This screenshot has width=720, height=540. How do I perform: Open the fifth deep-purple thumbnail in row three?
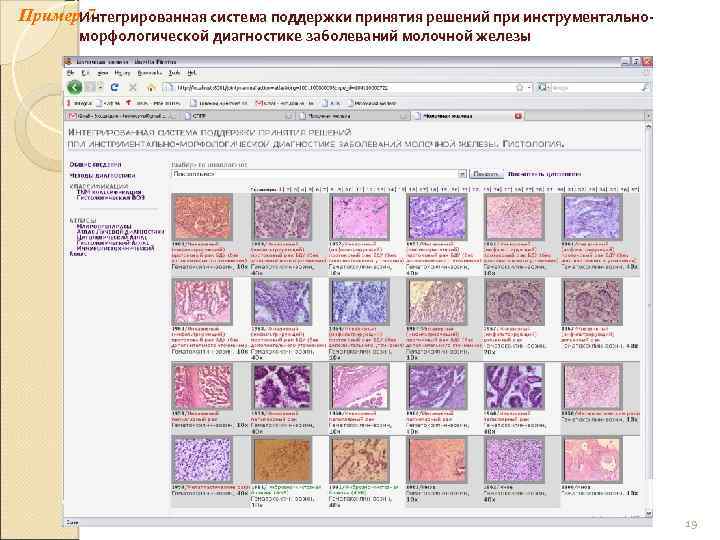click(x=515, y=387)
